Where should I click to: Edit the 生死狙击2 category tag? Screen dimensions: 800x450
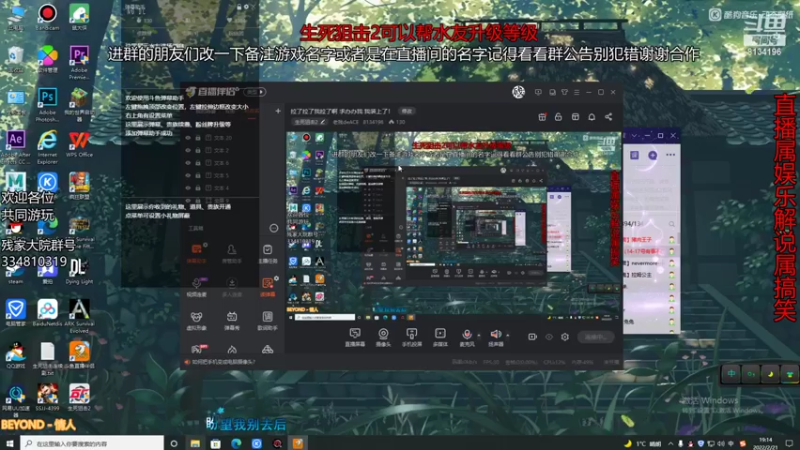309,122
